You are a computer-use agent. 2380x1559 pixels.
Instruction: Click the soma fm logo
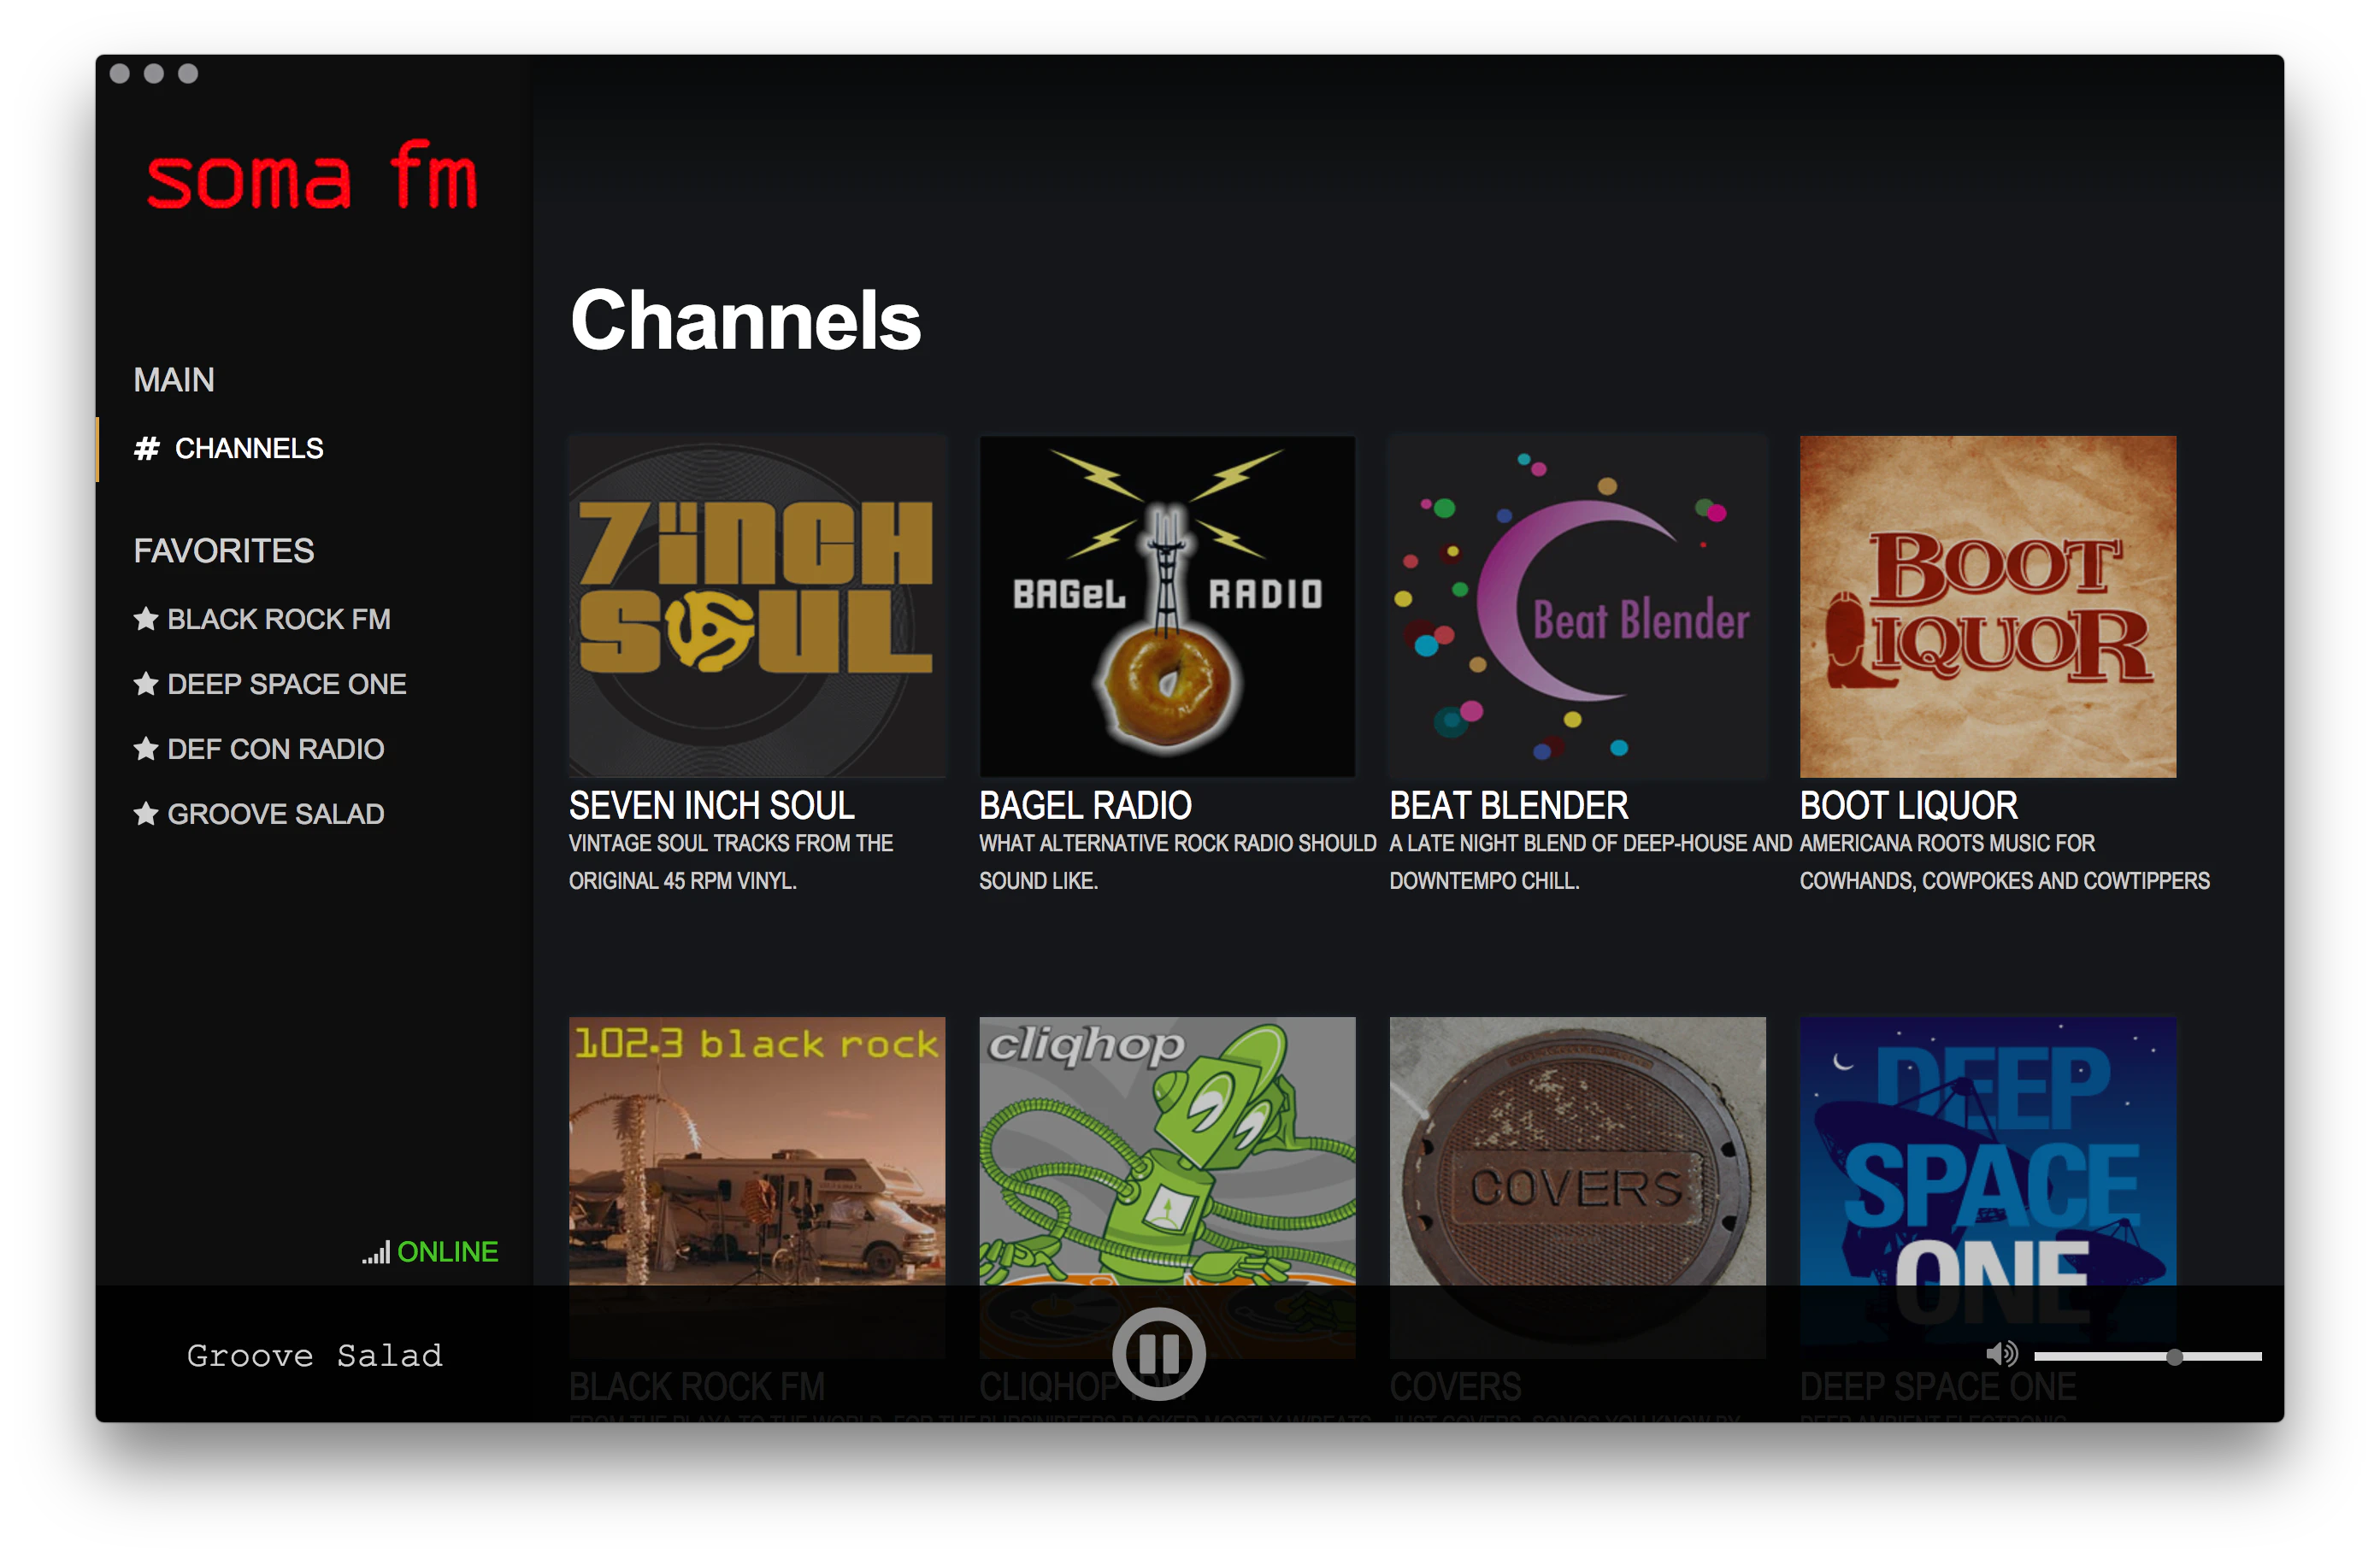tap(313, 178)
